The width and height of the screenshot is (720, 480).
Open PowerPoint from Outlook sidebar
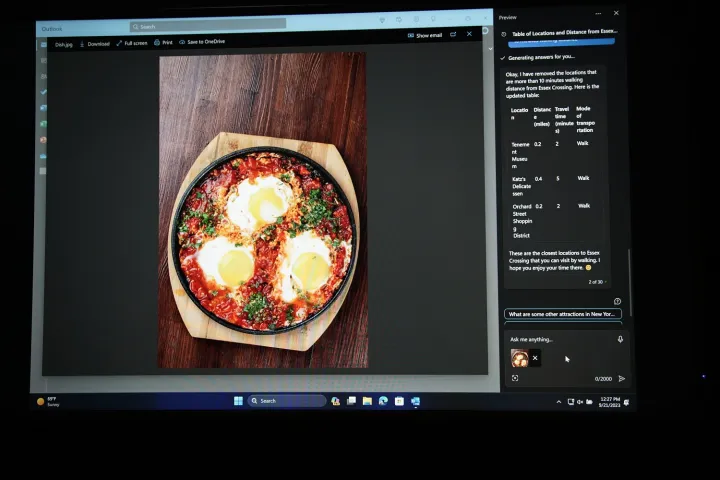pyautogui.click(x=44, y=140)
